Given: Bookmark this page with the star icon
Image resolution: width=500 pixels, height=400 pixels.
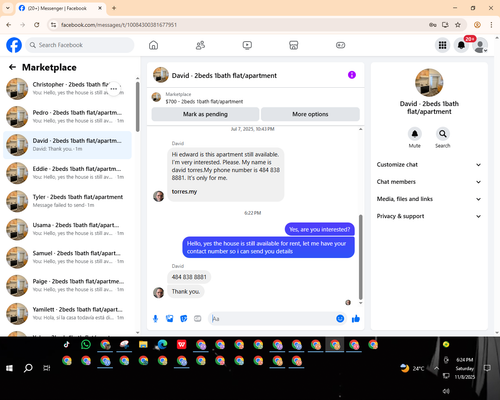Looking at the screenshot, I should click(x=458, y=25).
